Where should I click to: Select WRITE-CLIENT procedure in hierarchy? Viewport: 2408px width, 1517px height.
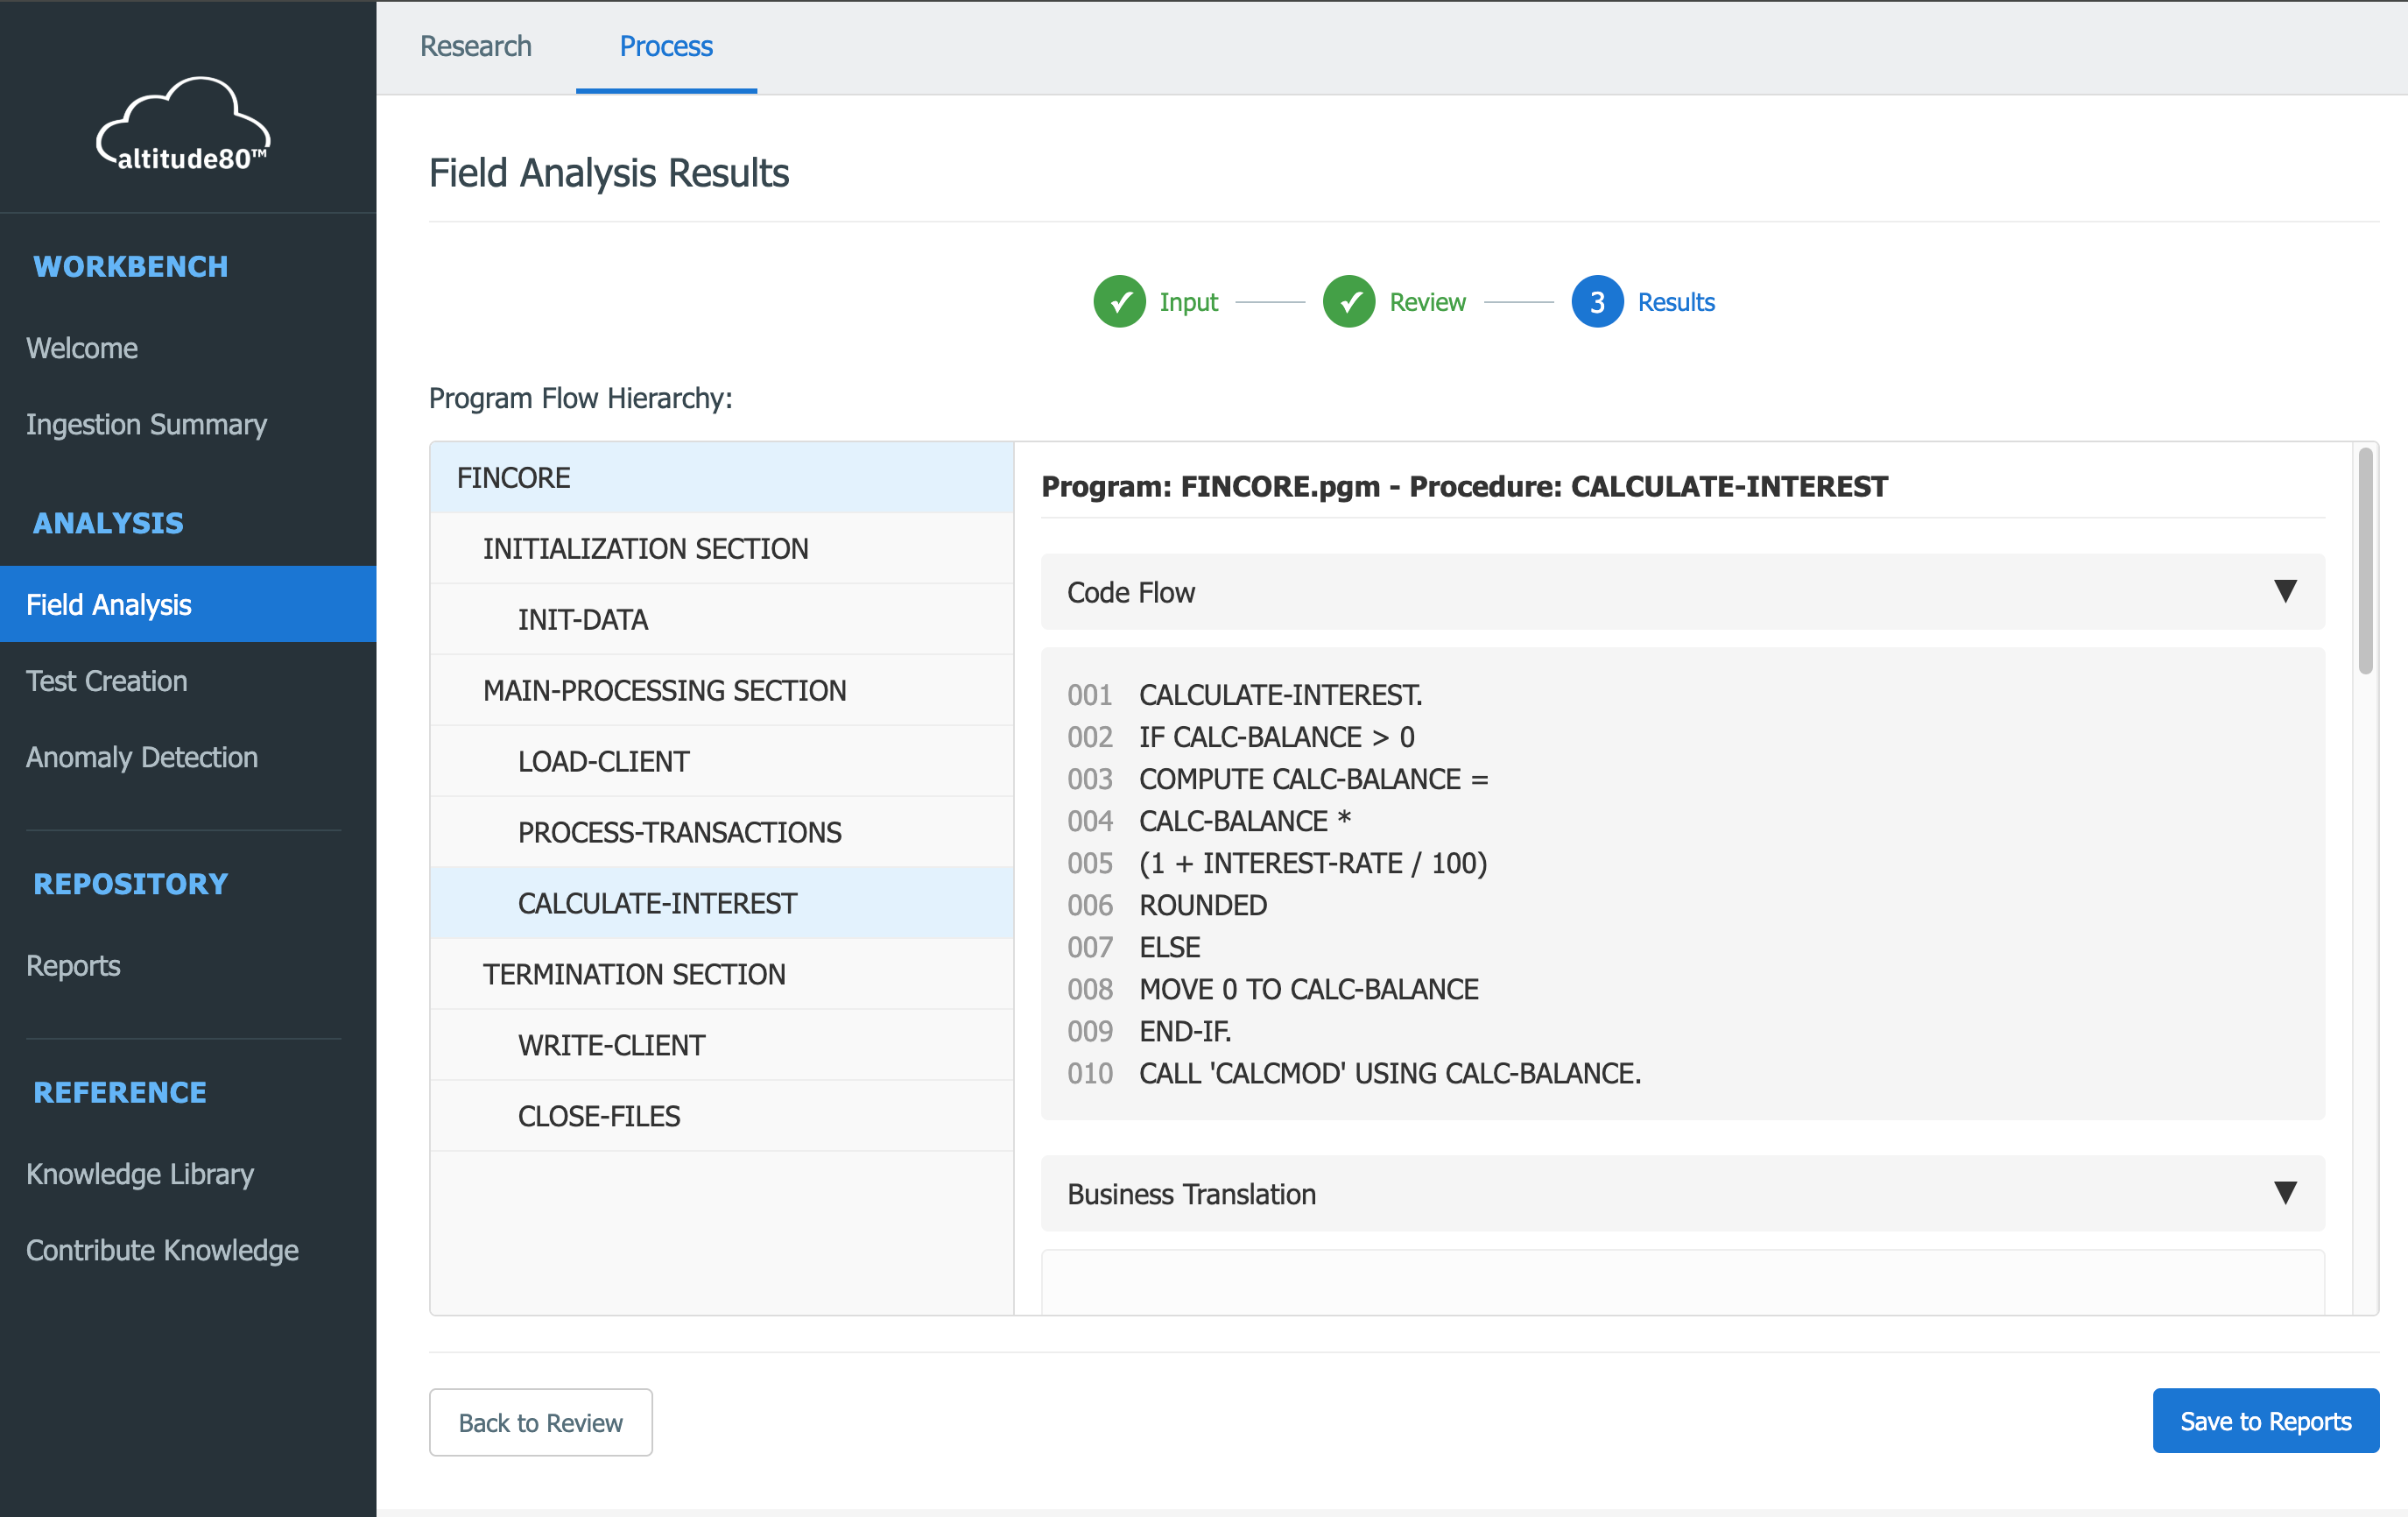click(x=721, y=1046)
